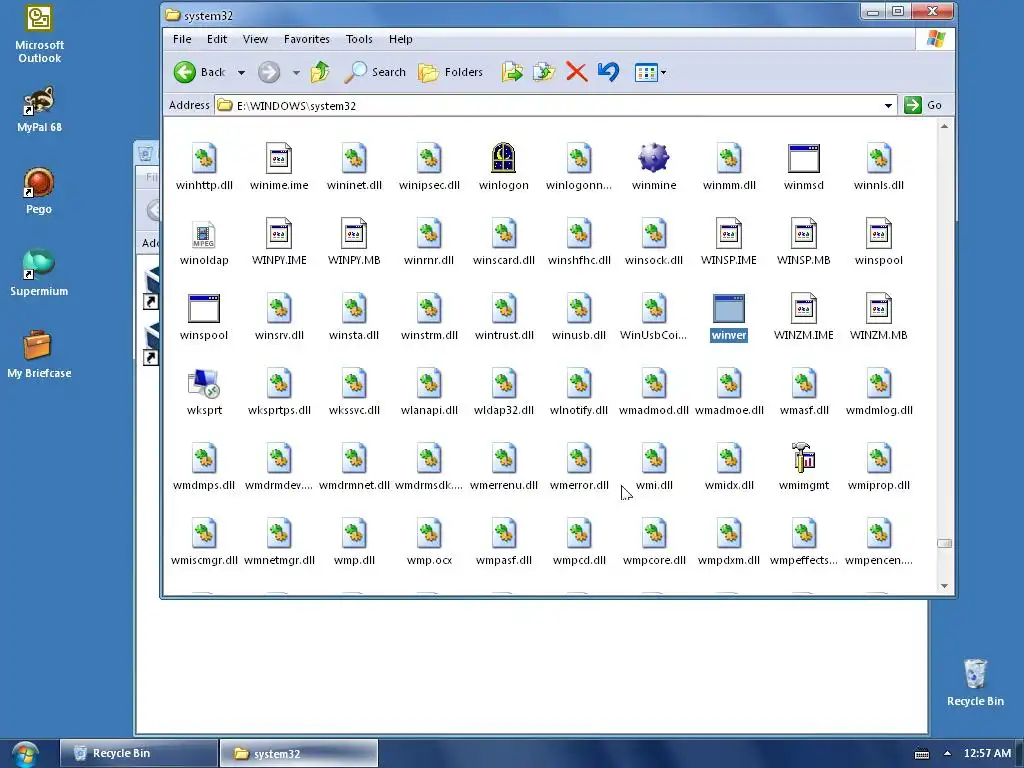Open the Edit menu
This screenshot has height=768, width=1024.
(x=217, y=39)
